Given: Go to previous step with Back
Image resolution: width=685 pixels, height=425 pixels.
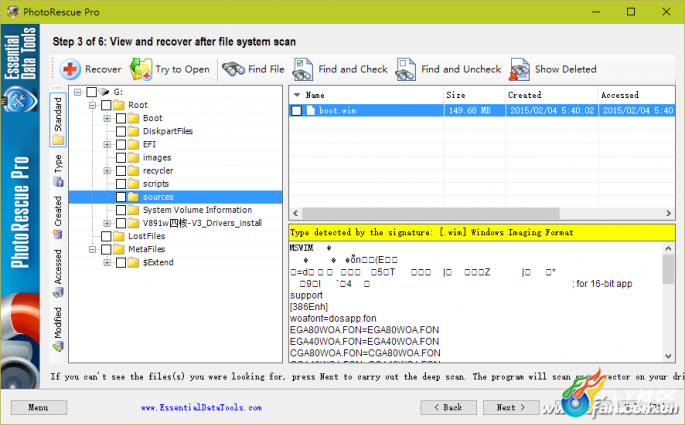Looking at the screenshot, I should click(x=448, y=407).
